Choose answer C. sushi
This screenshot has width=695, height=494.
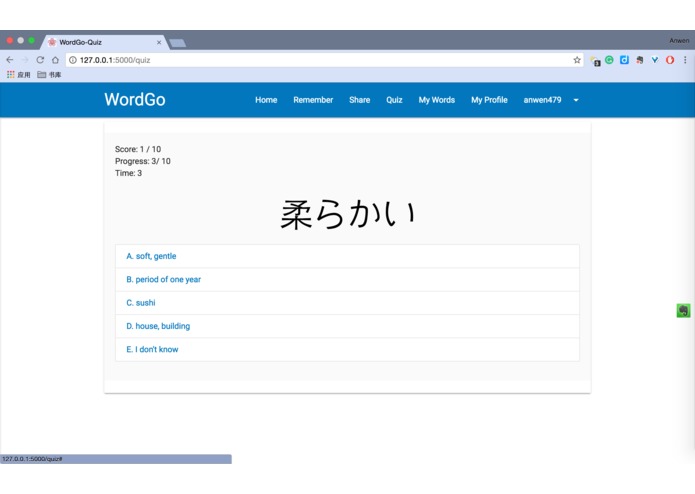[347, 303]
